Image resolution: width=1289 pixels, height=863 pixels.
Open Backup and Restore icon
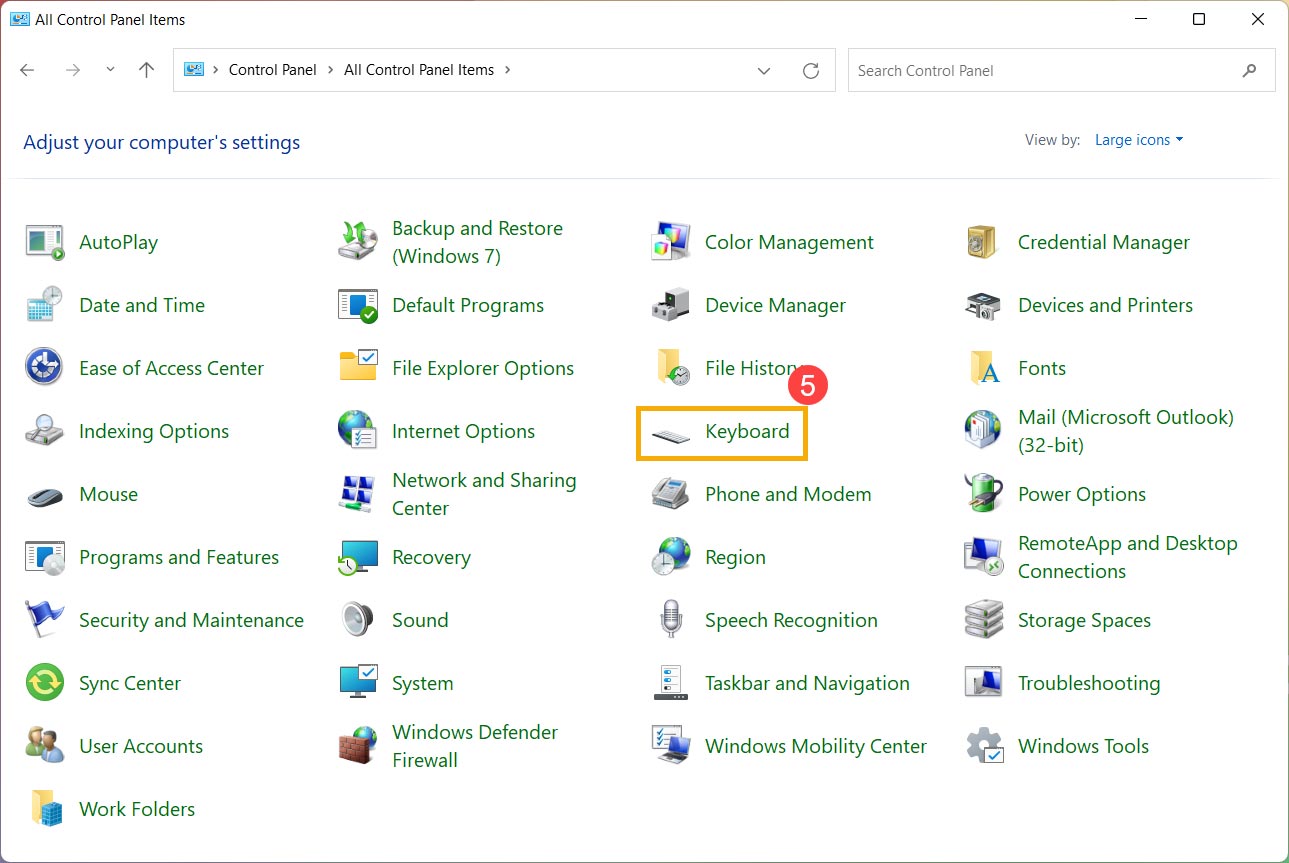point(358,242)
